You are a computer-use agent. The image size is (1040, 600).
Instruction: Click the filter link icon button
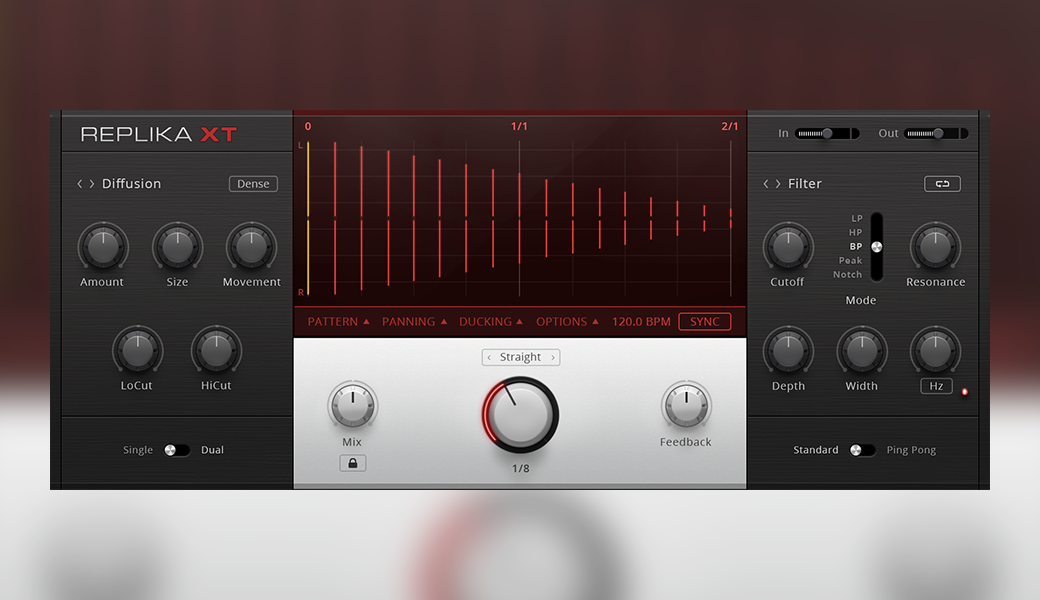pos(942,184)
